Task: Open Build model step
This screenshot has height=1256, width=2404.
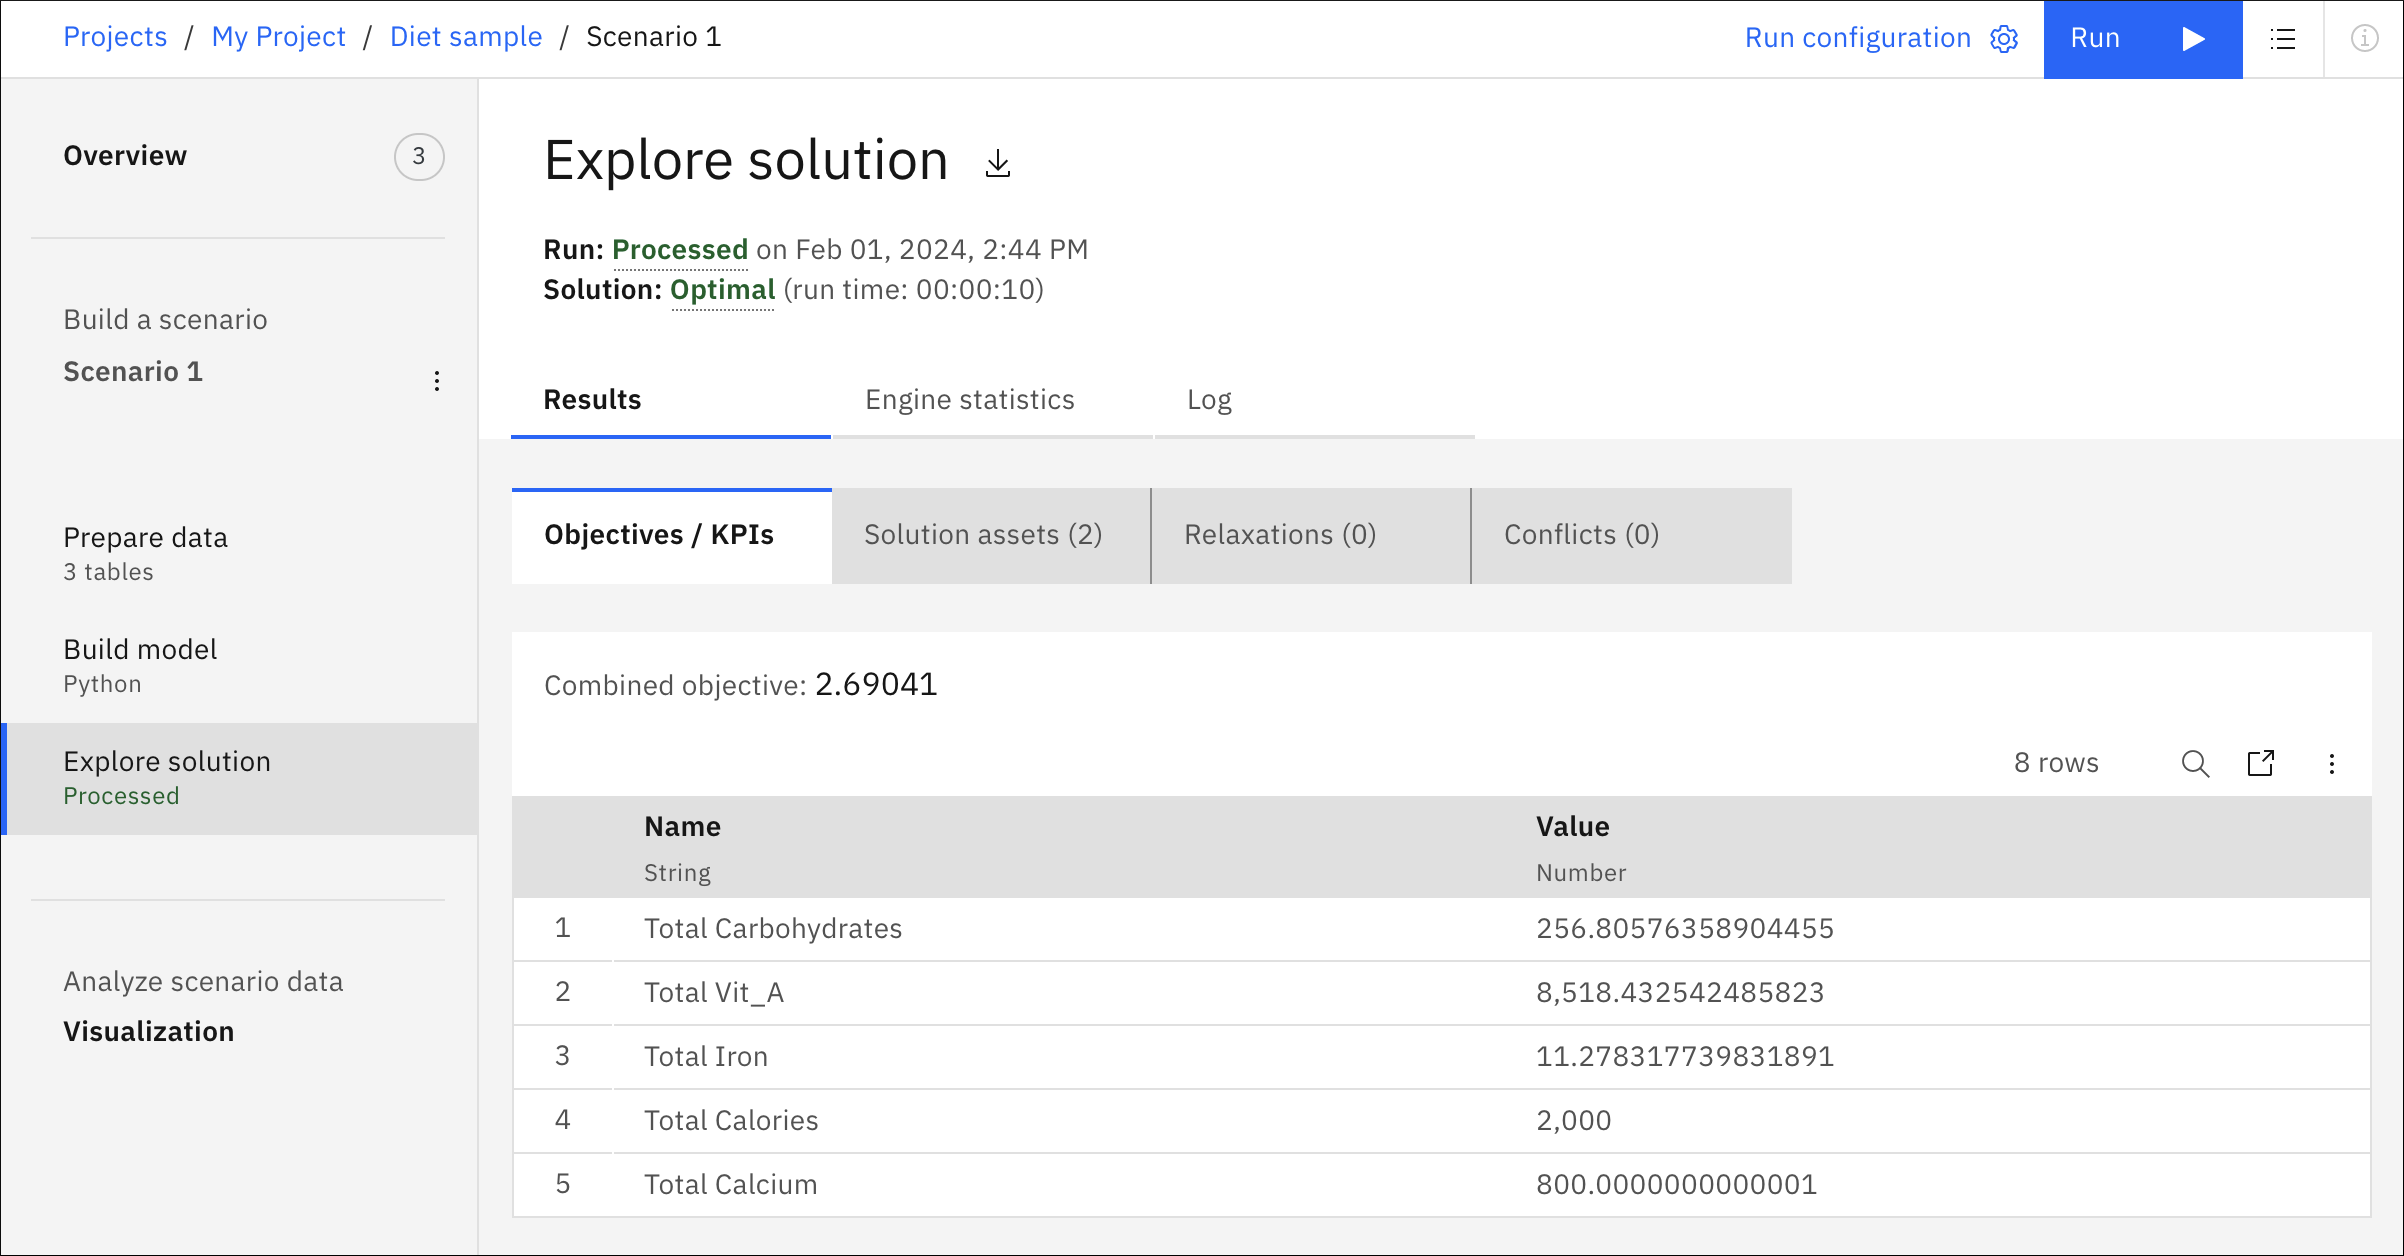Action: click(x=240, y=667)
